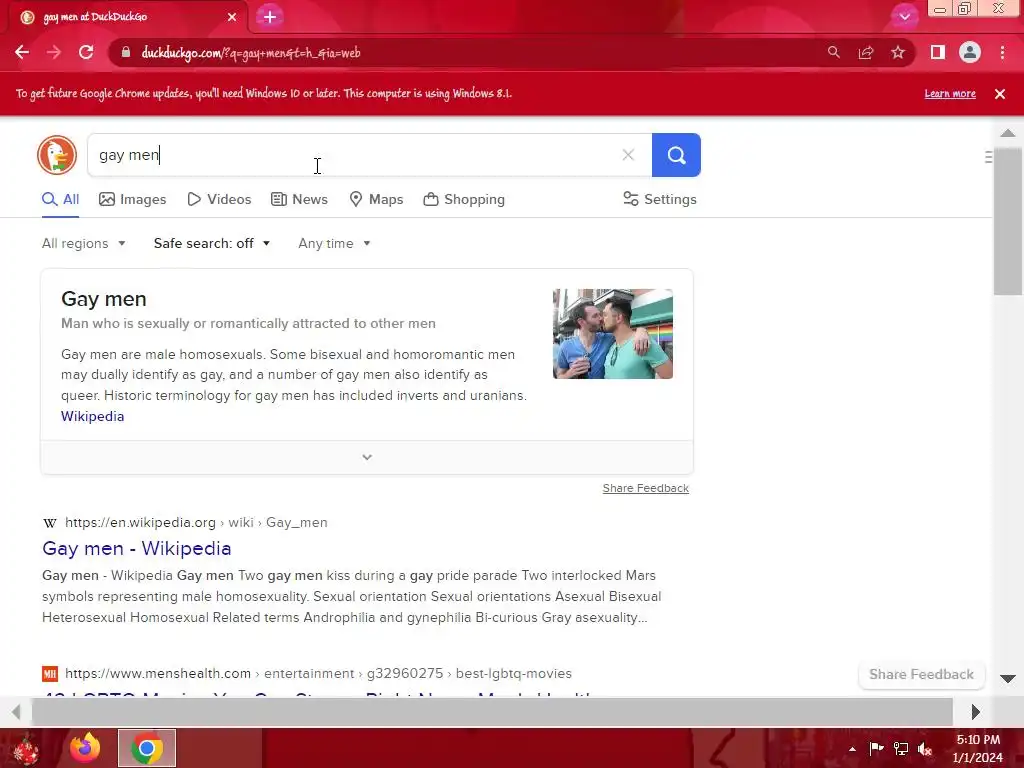1024x768 pixels.
Task: Close the 'gay men at DuckDuckGo' tab
Action: pyautogui.click(x=232, y=17)
